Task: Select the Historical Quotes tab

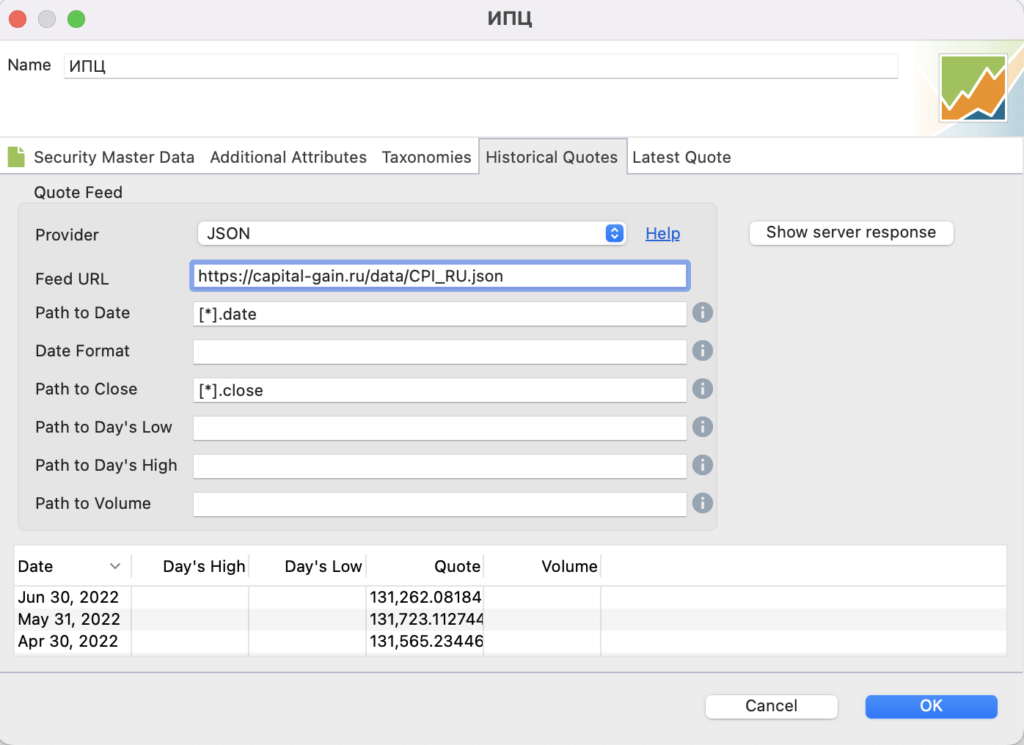Action: [552, 157]
